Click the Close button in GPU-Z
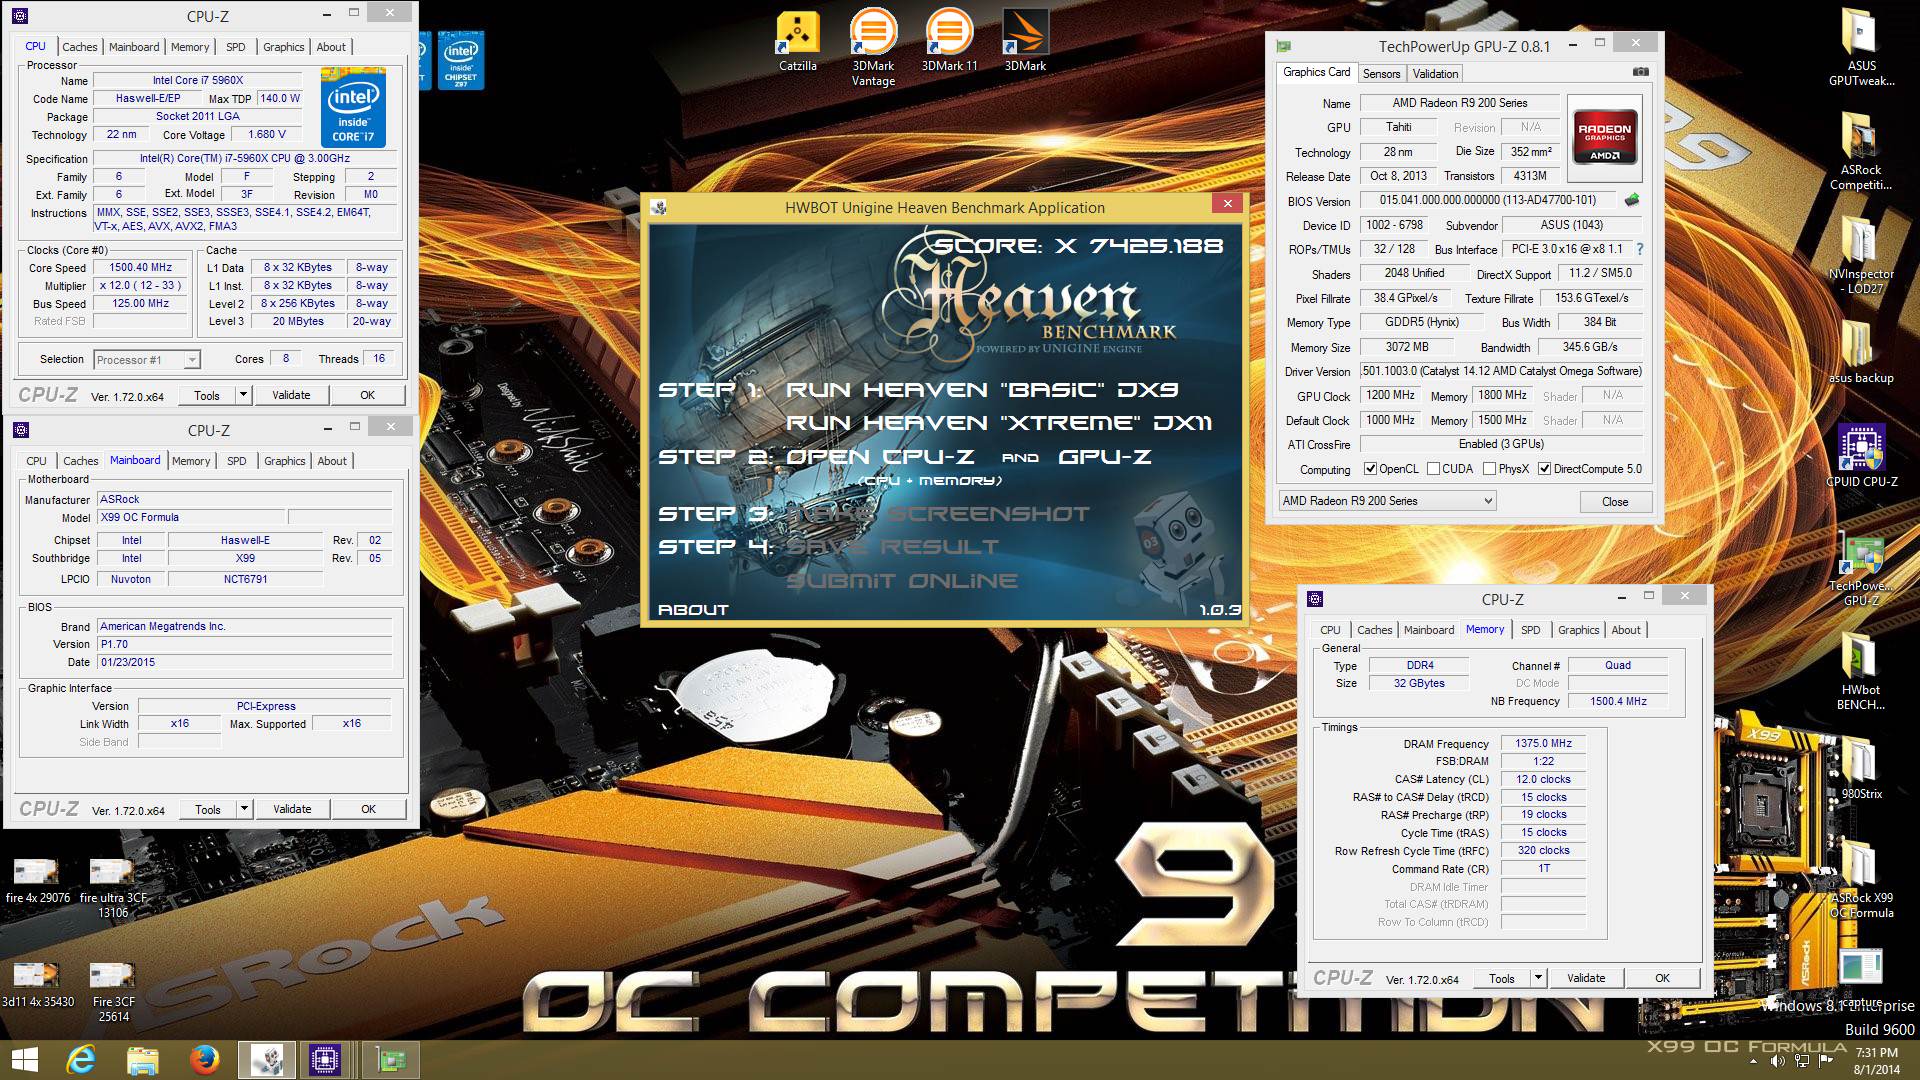The height and width of the screenshot is (1080, 1920). 1615,502
